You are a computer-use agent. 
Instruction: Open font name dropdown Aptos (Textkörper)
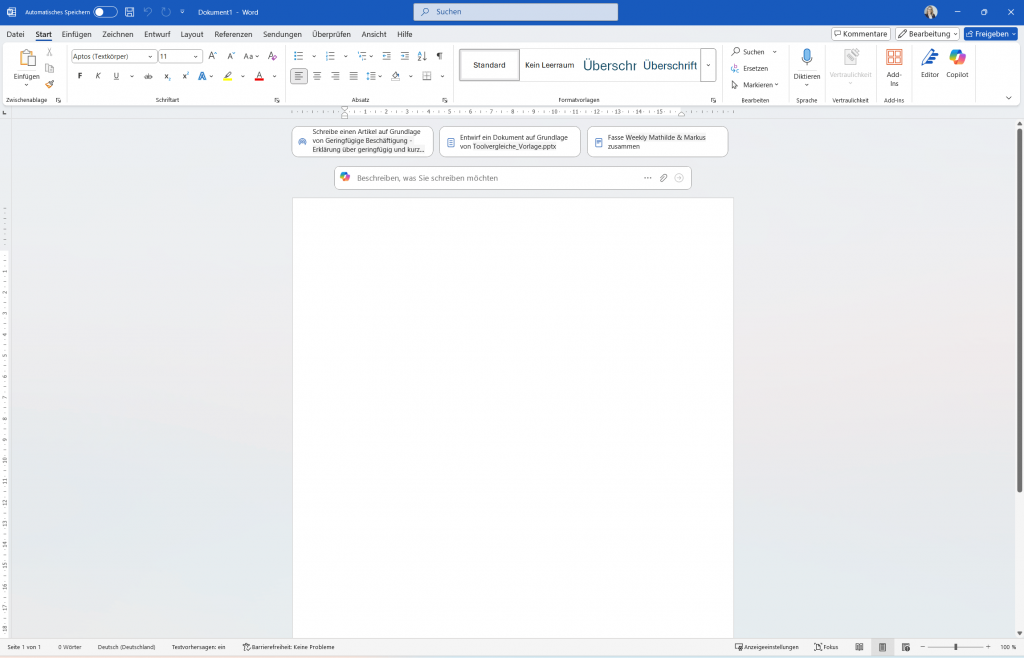point(150,57)
